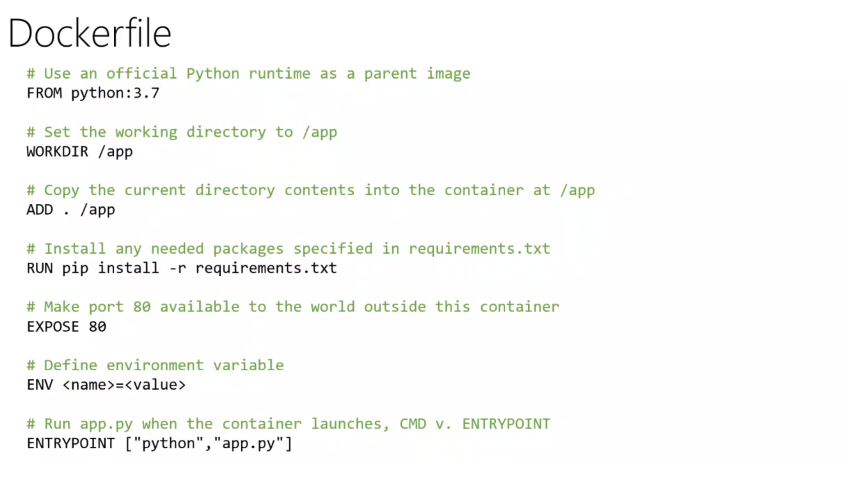Viewport: 852px width, 479px height.
Task: Click the comment about installing needed packages
Action: click(x=288, y=248)
